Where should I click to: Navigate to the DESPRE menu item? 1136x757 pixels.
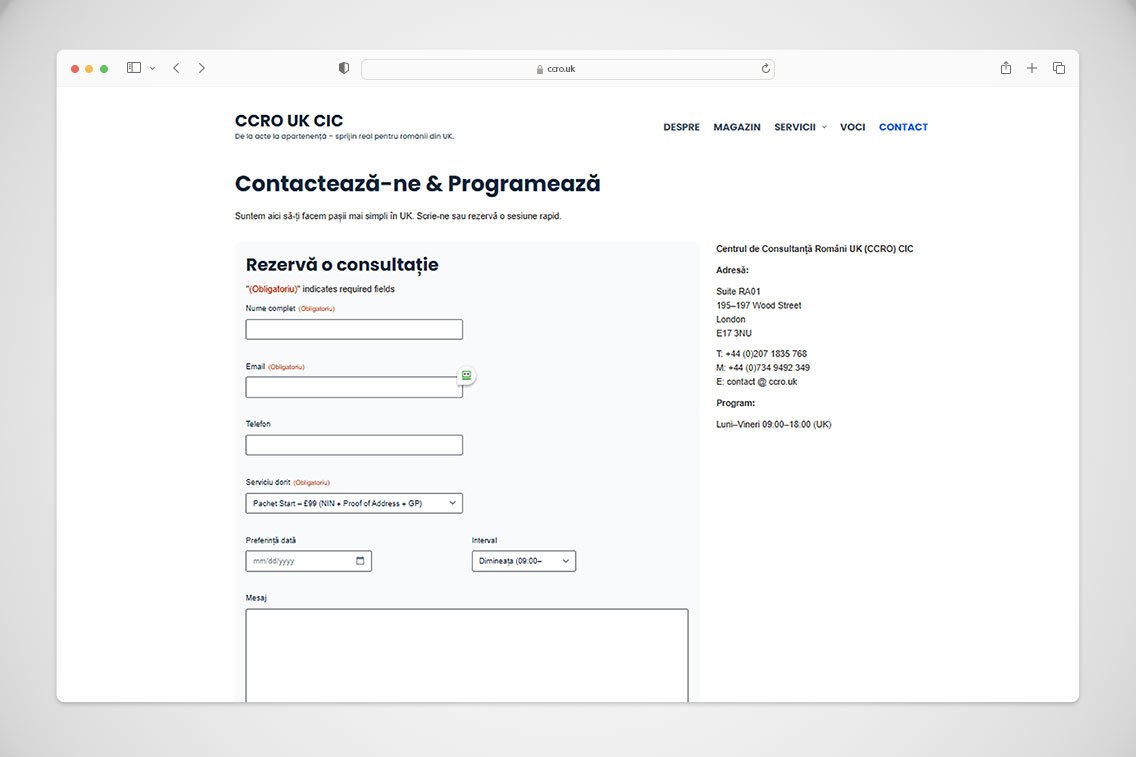(681, 127)
